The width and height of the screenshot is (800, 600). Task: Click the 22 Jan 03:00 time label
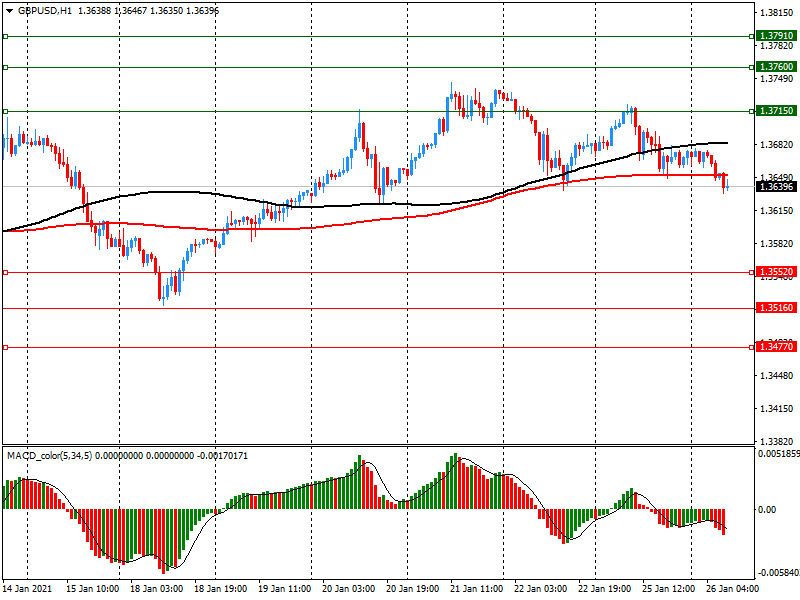(x=540, y=588)
